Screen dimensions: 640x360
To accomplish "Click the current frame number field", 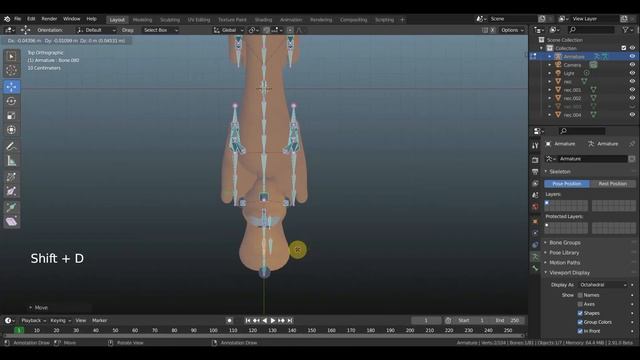I will click(x=426, y=320).
